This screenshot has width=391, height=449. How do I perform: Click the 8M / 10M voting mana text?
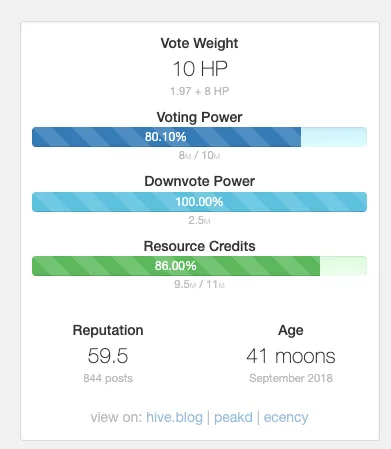click(199, 155)
